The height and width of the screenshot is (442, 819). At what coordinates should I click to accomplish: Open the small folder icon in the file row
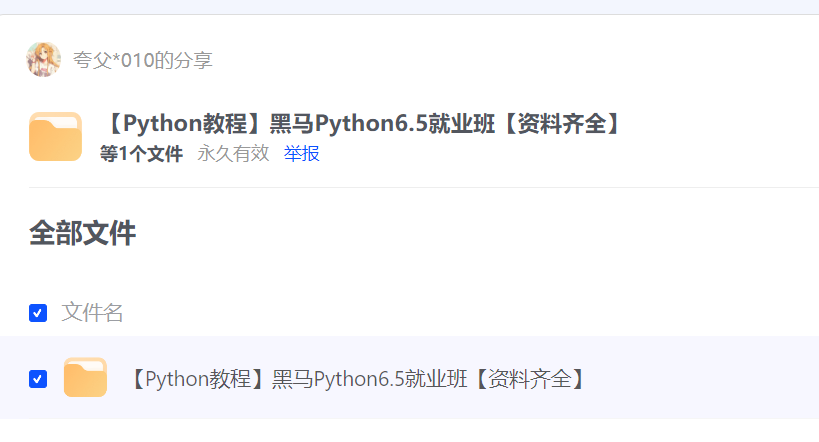pyautogui.click(x=85, y=377)
